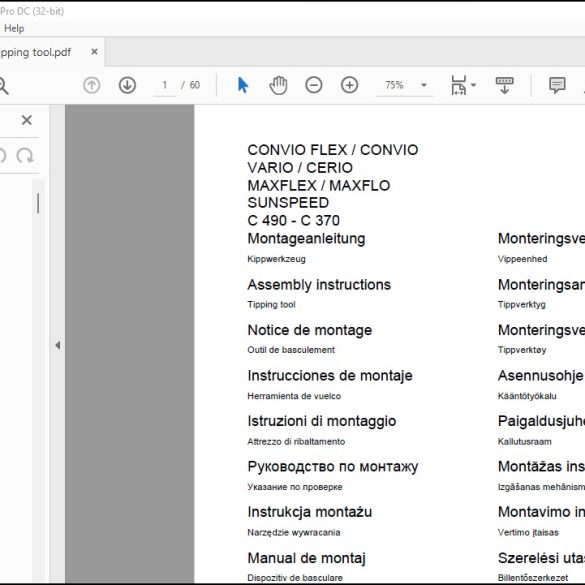Click the read mode scrolling icon
The image size is (585, 585).
(504, 85)
